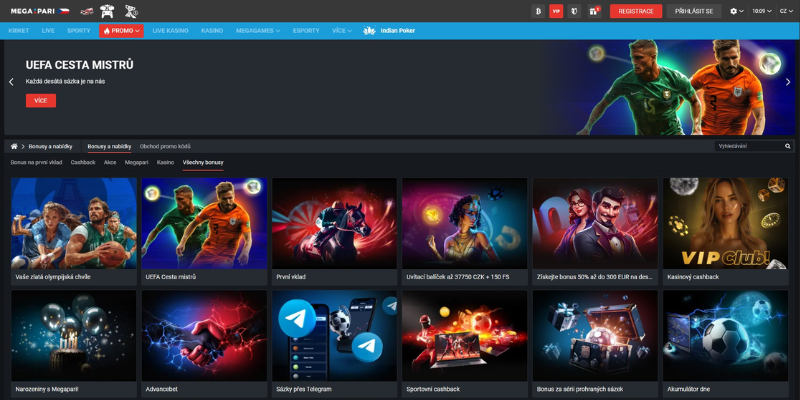Show previous banner slide arrow

click(11, 82)
